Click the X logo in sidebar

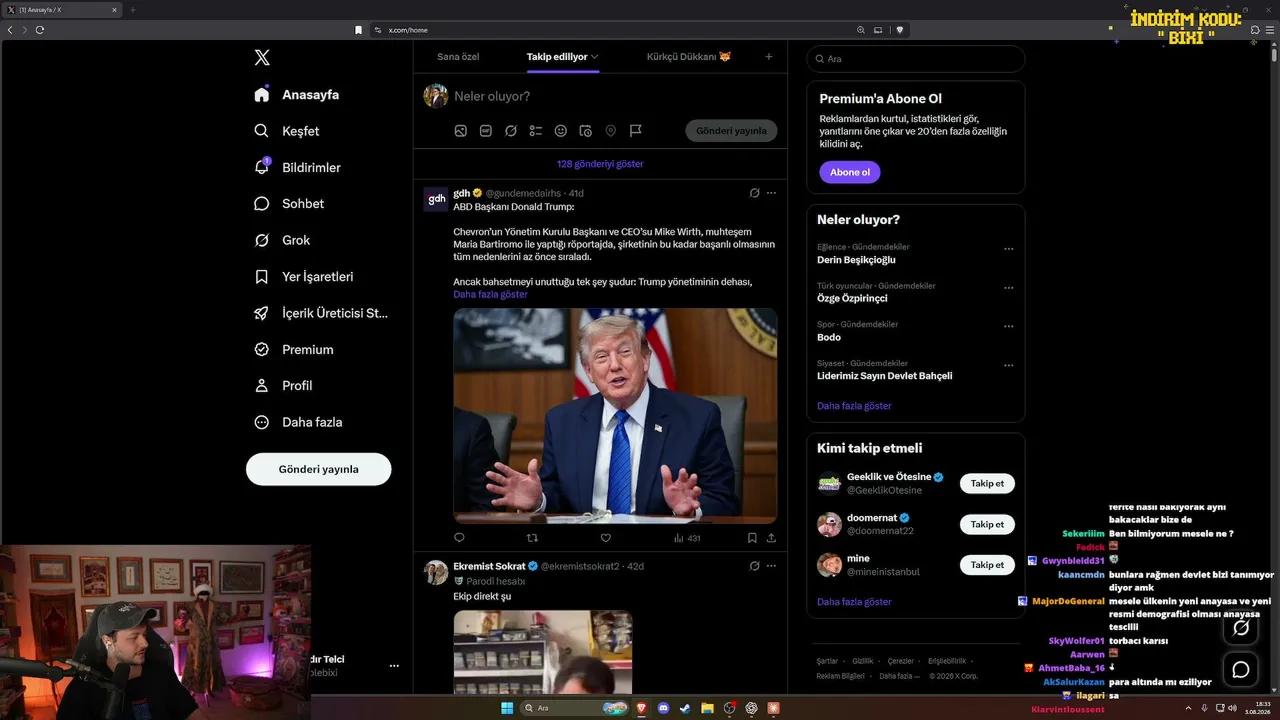coord(262,58)
